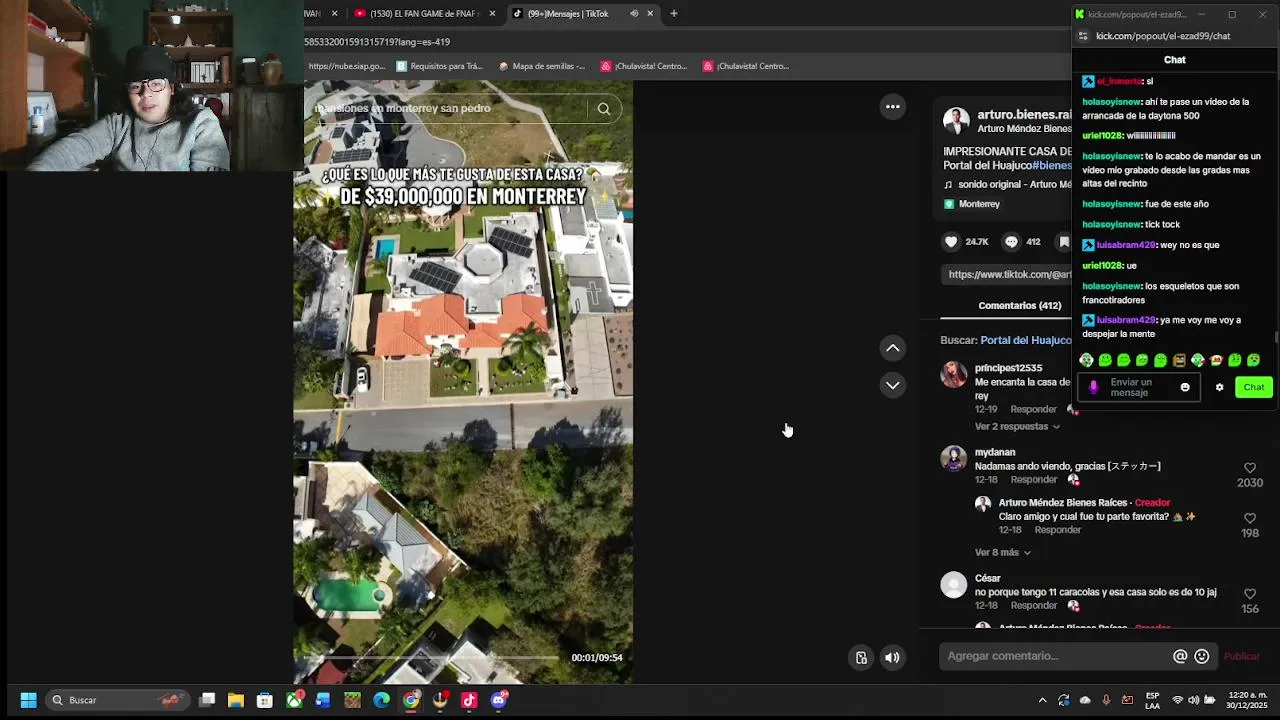
Task: Reply to mydanan's comment via Responder
Action: tap(1033, 480)
